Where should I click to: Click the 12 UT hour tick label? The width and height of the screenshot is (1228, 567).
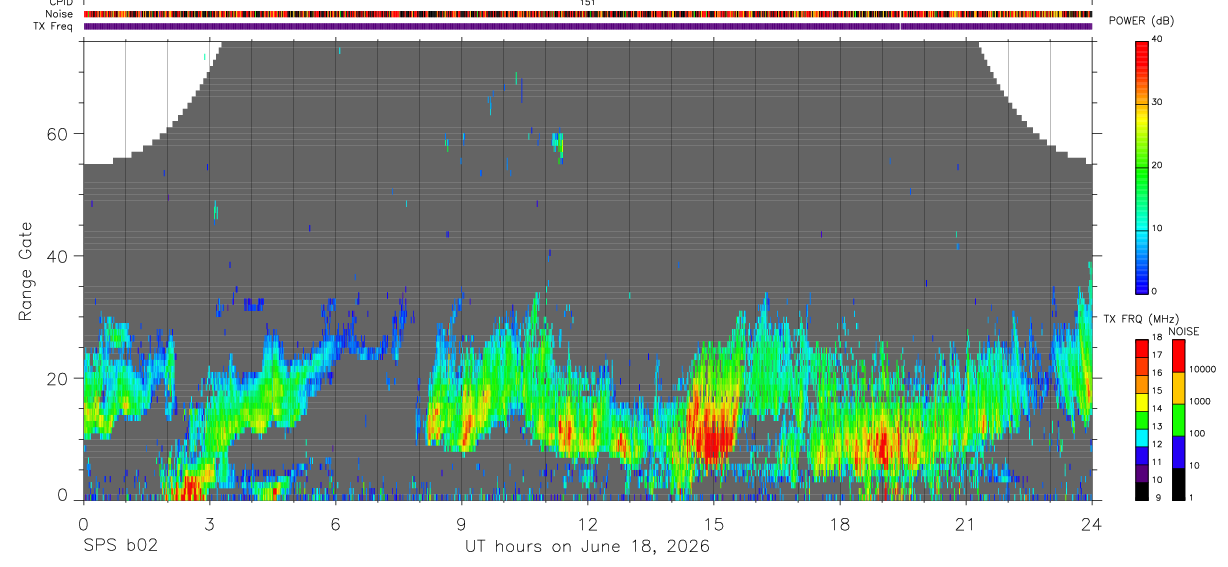587,524
